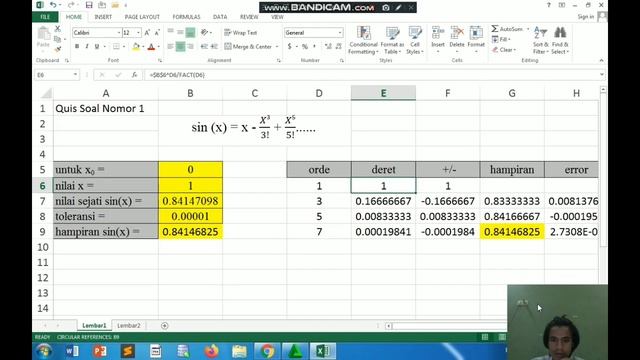This screenshot has width=640, height=360.
Task: Click the Orientation text angle icon
Action: tap(204, 32)
